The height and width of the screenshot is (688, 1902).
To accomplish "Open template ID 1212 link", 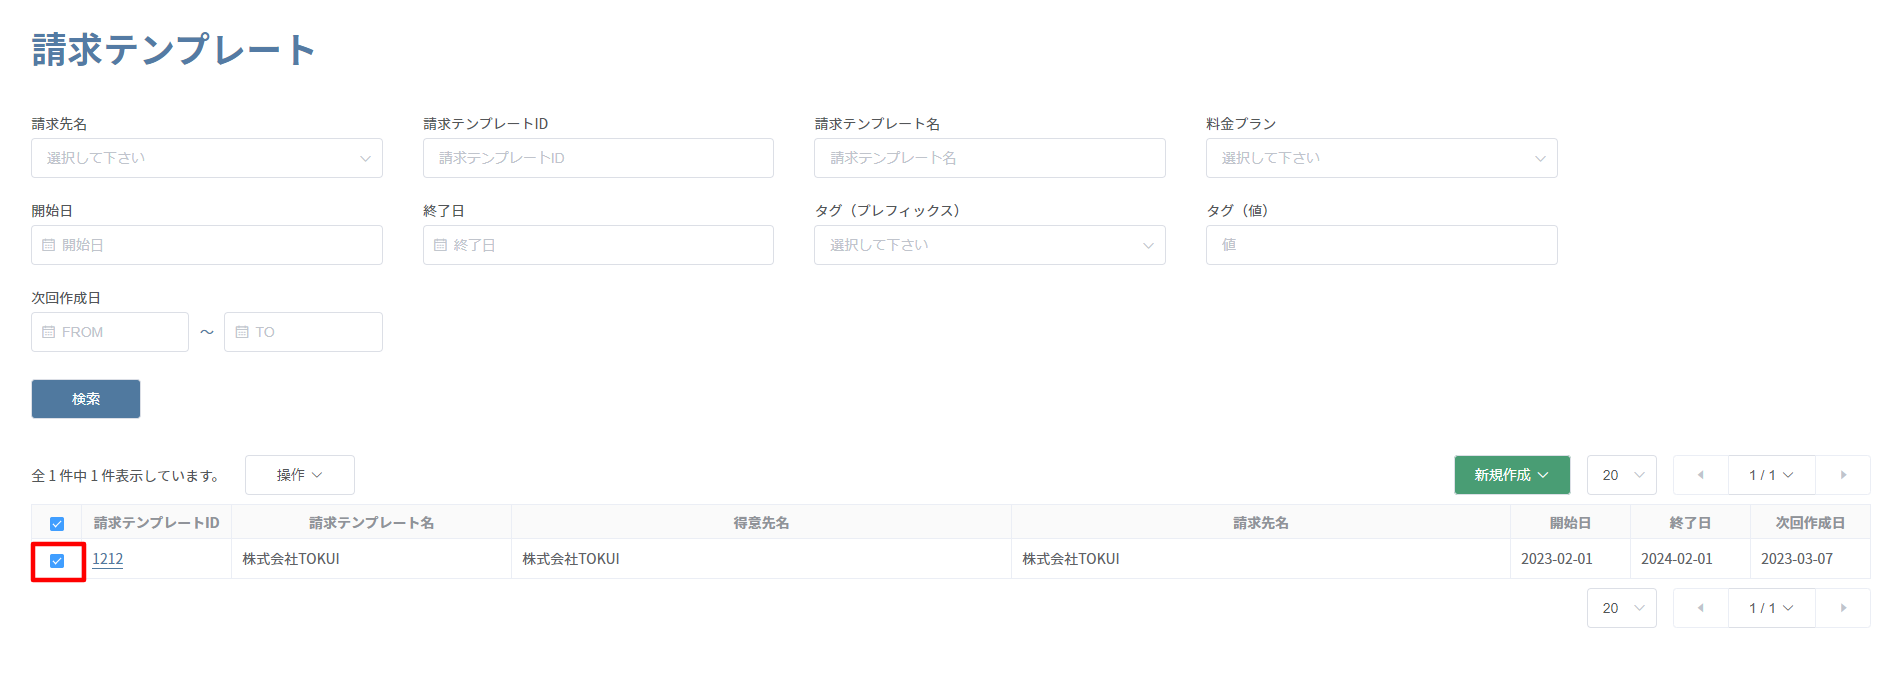I will [108, 559].
